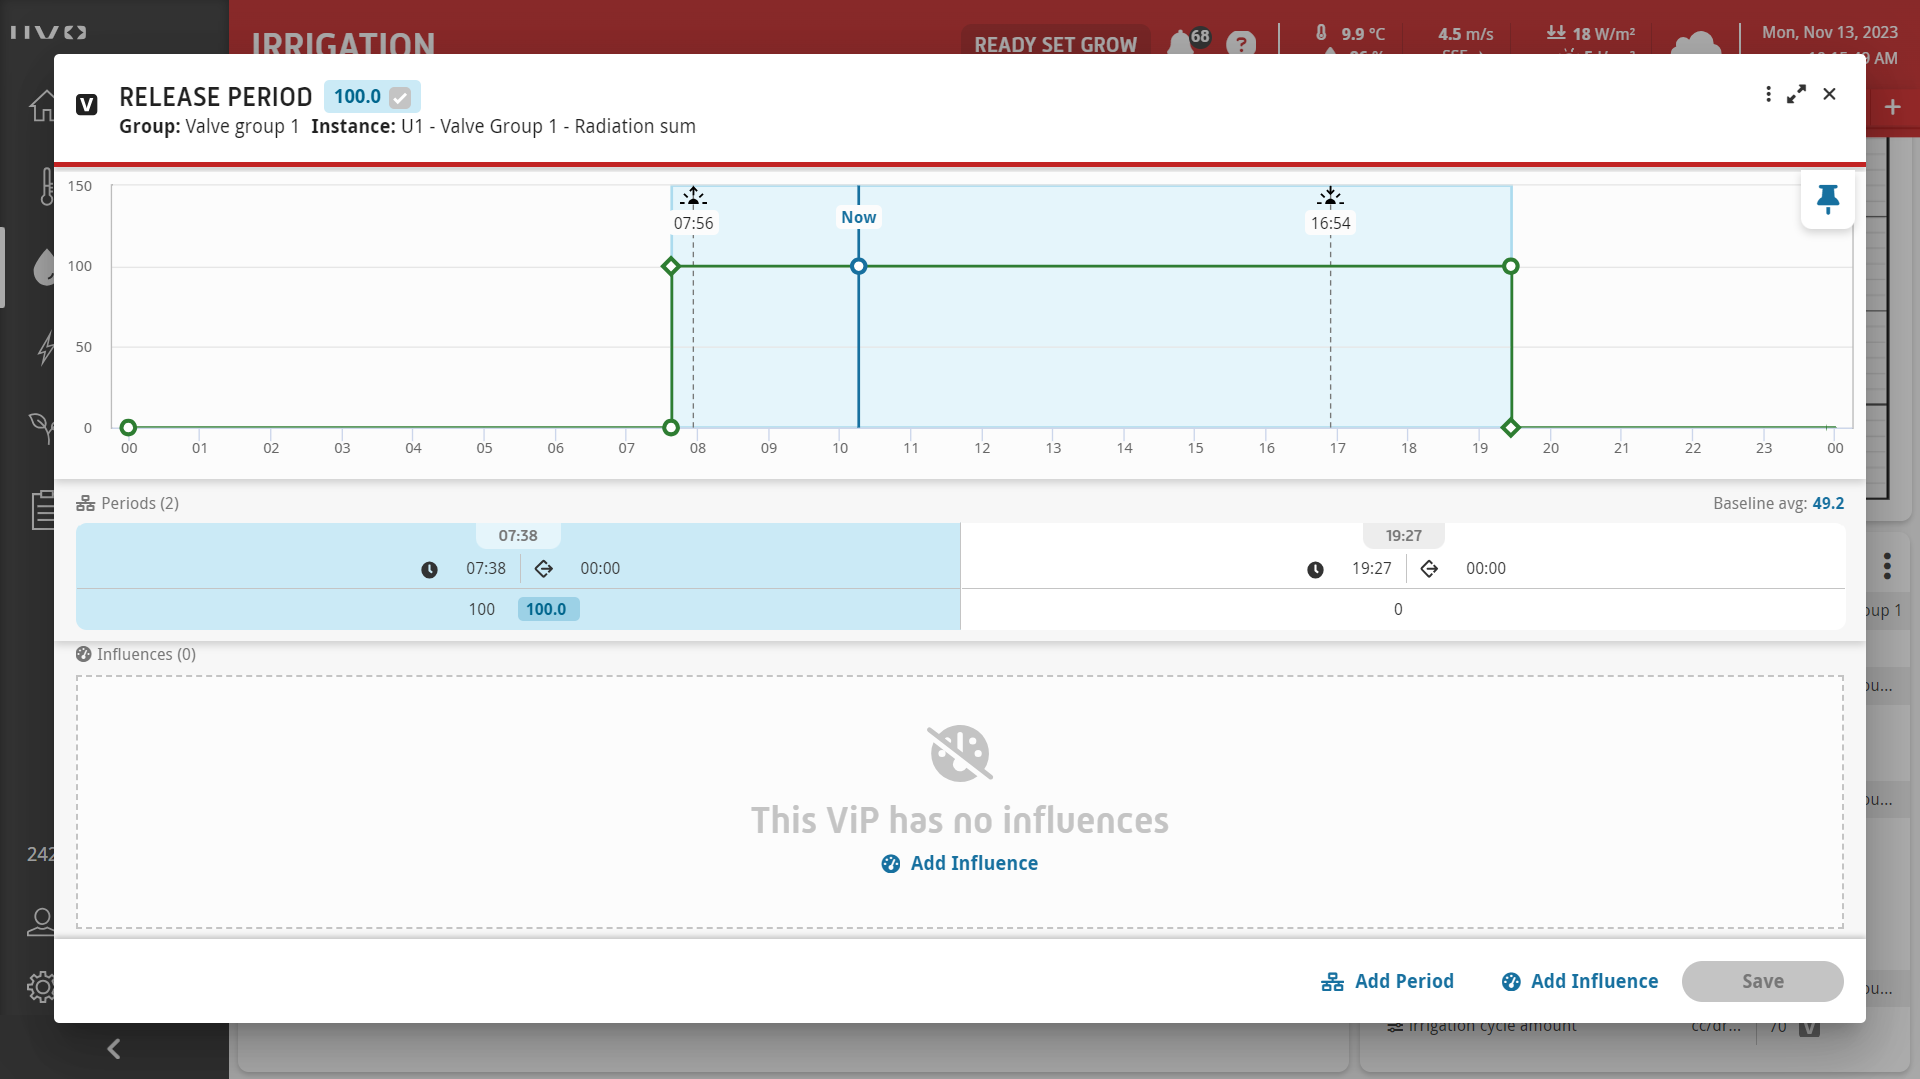This screenshot has height=1079, width=1920.
Task: Click the ramp time icon in the 19:27 period
Action: point(1429,569)
